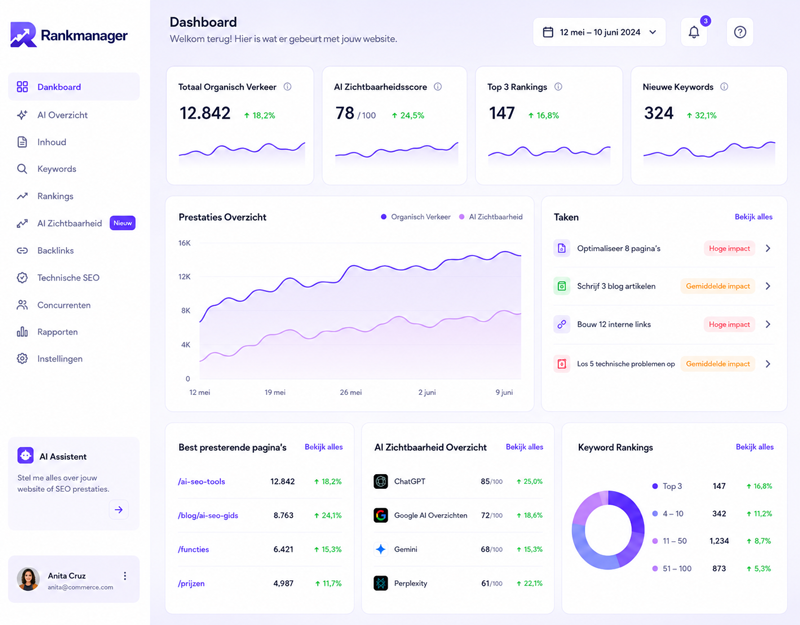
Task: Expand the Schrijf 3 blog artikelen chevron
Action: click(768, 286)
